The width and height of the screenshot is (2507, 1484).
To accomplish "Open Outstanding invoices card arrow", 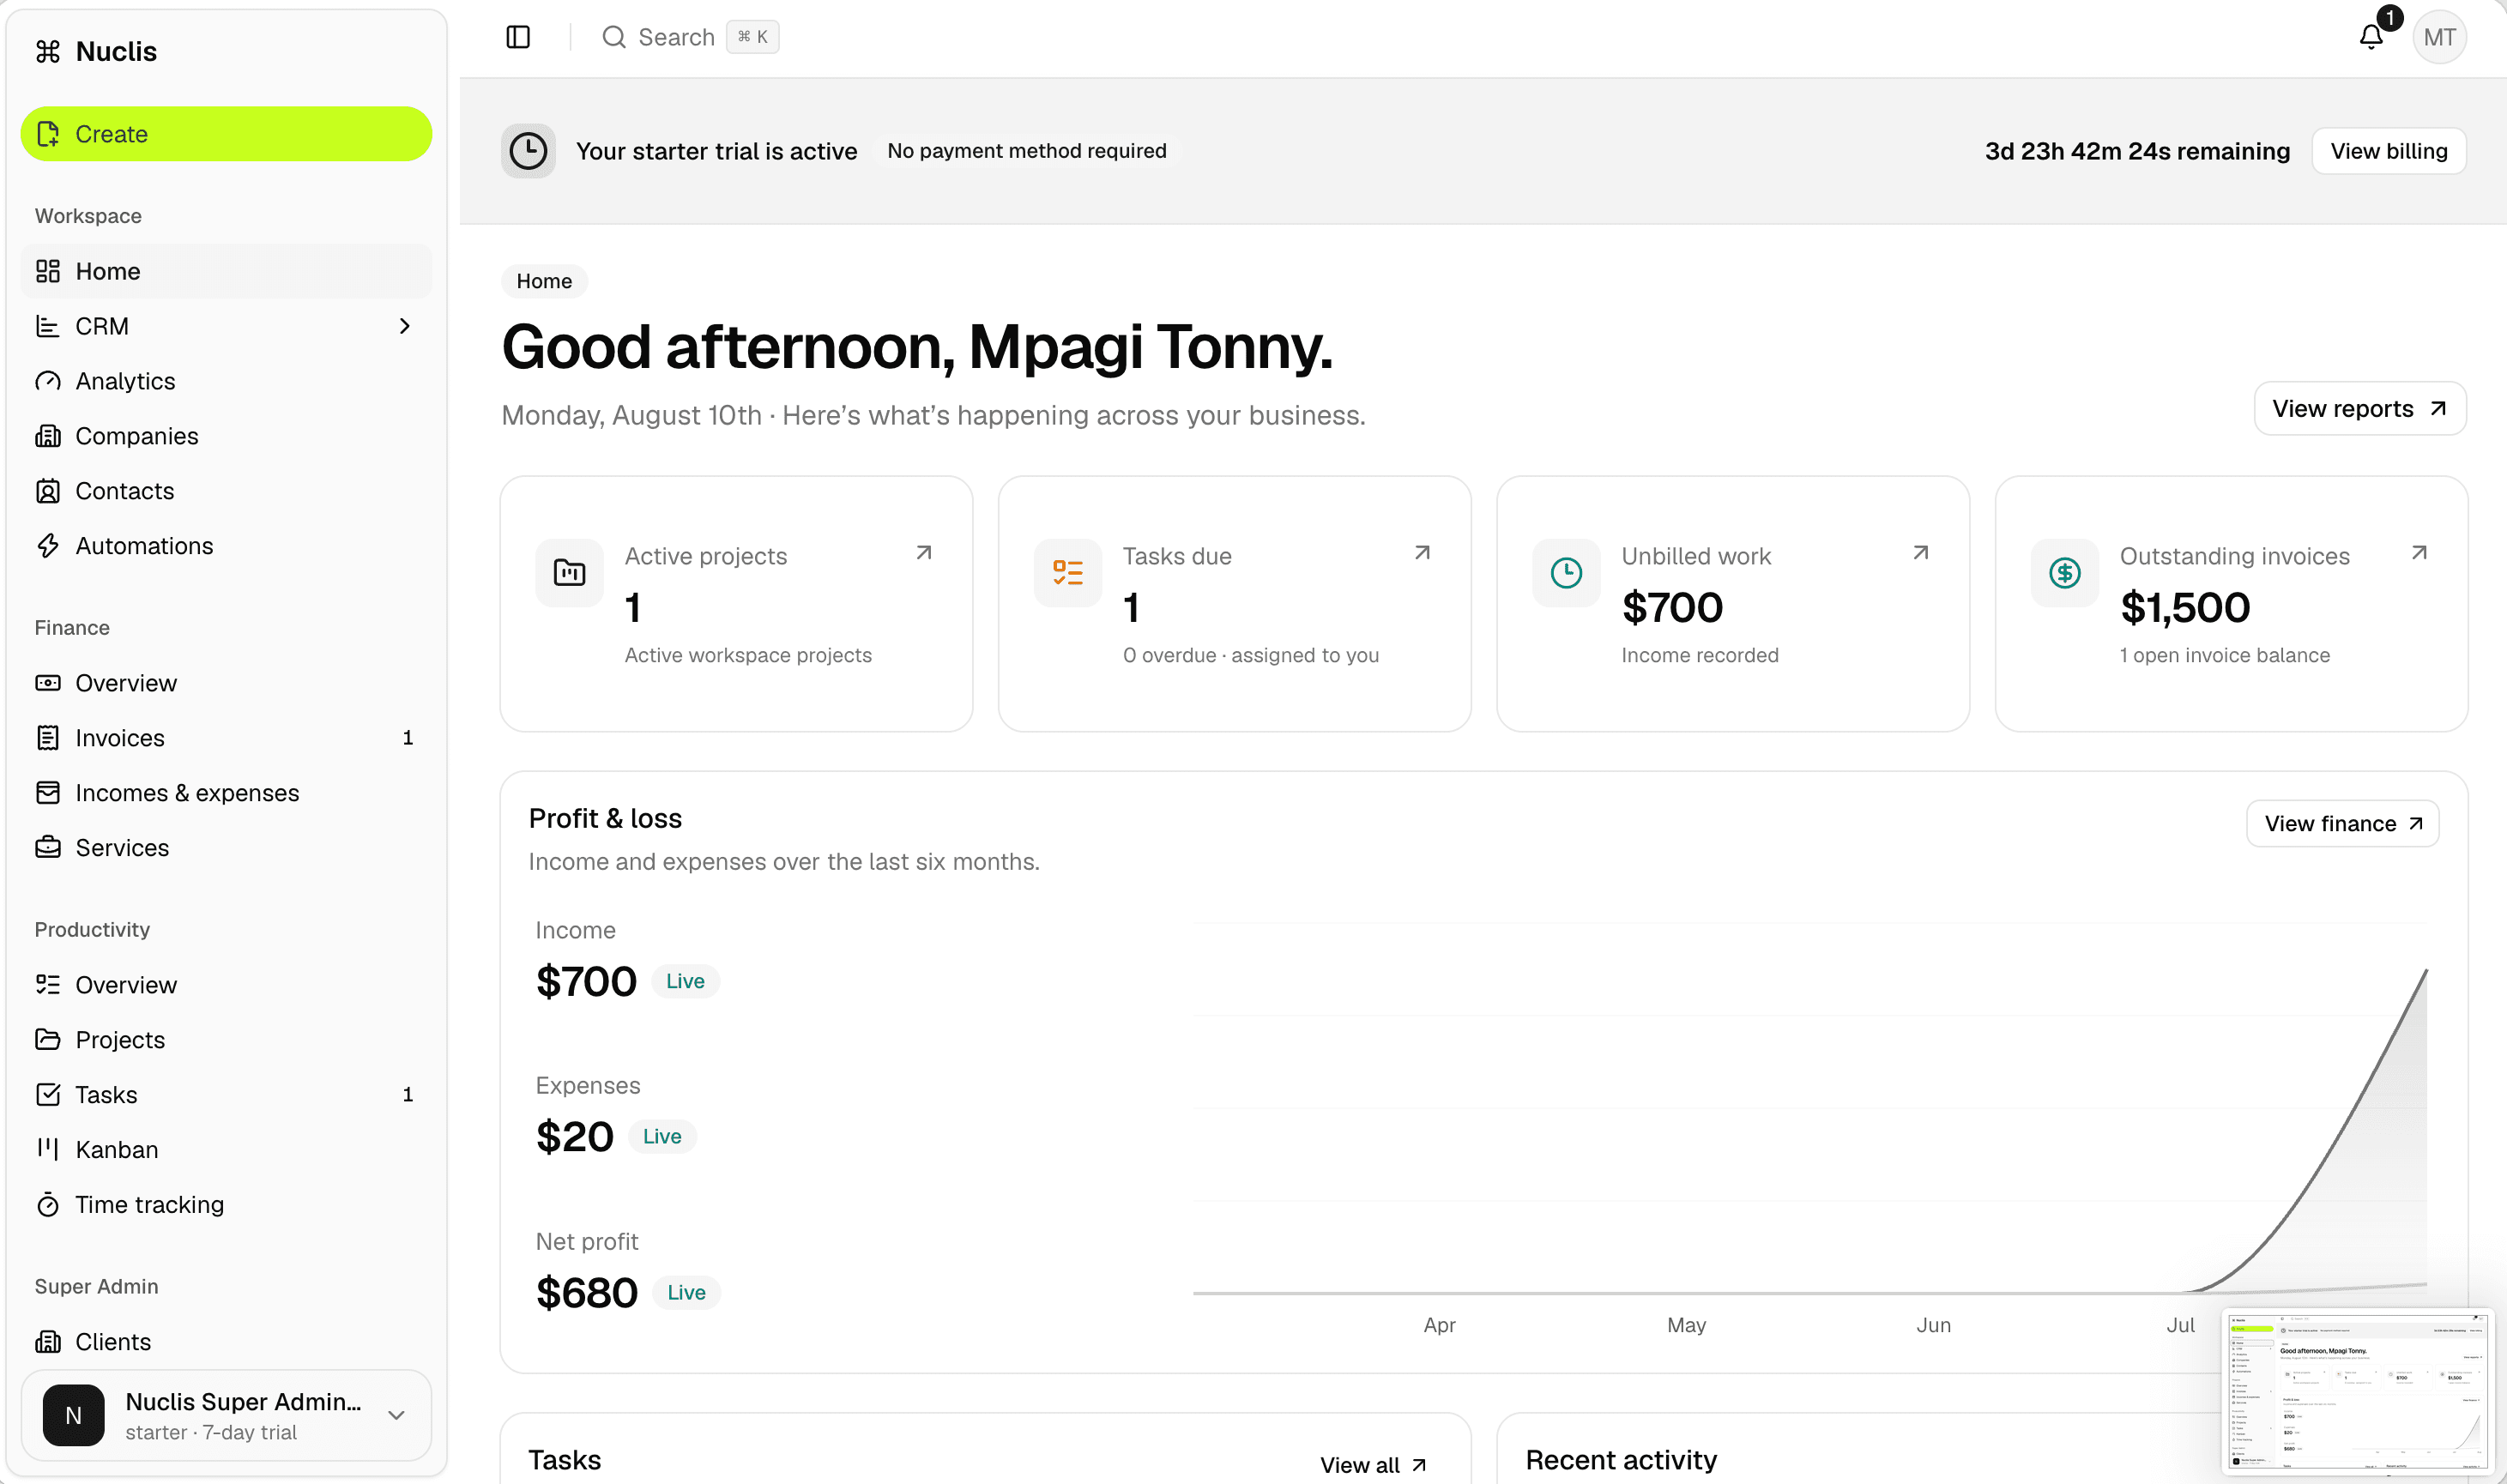I will point(2419,553).
